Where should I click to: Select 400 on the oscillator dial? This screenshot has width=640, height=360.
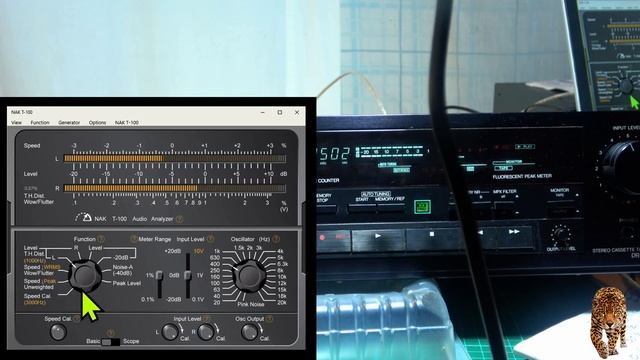pyautogui.click(x=215, y=264)
